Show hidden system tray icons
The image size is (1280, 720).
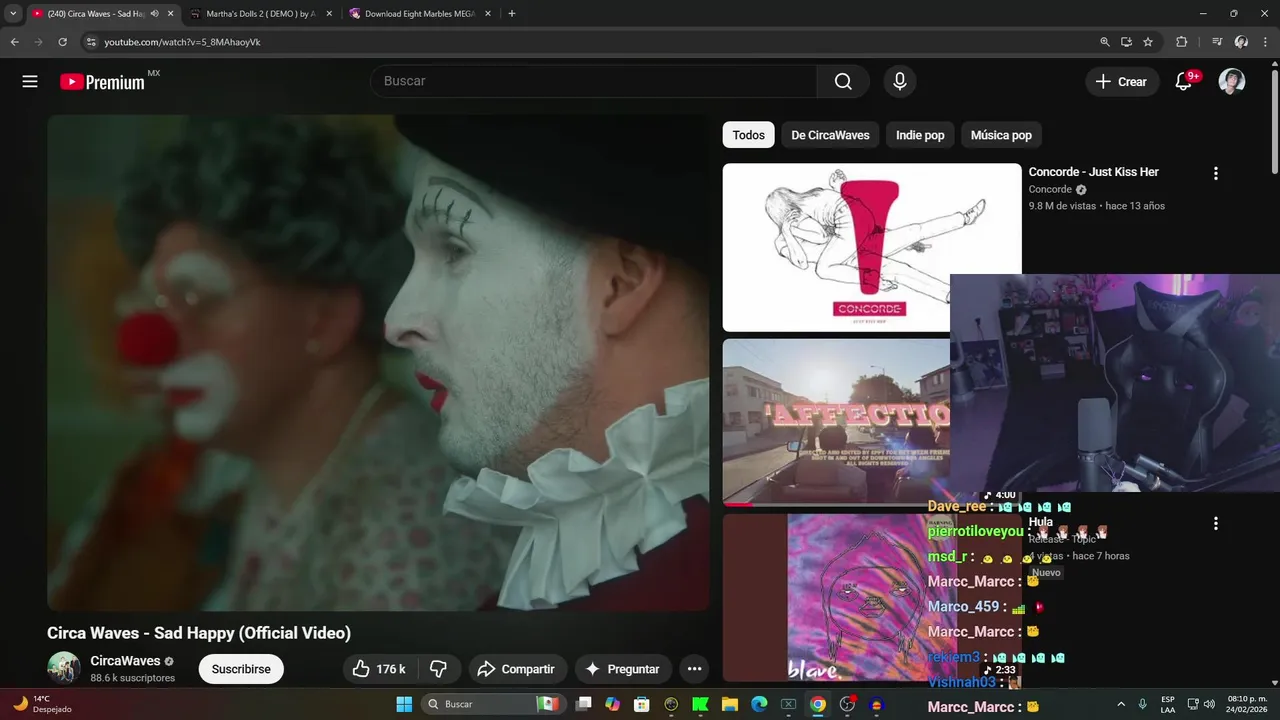tap(1120, 704)
